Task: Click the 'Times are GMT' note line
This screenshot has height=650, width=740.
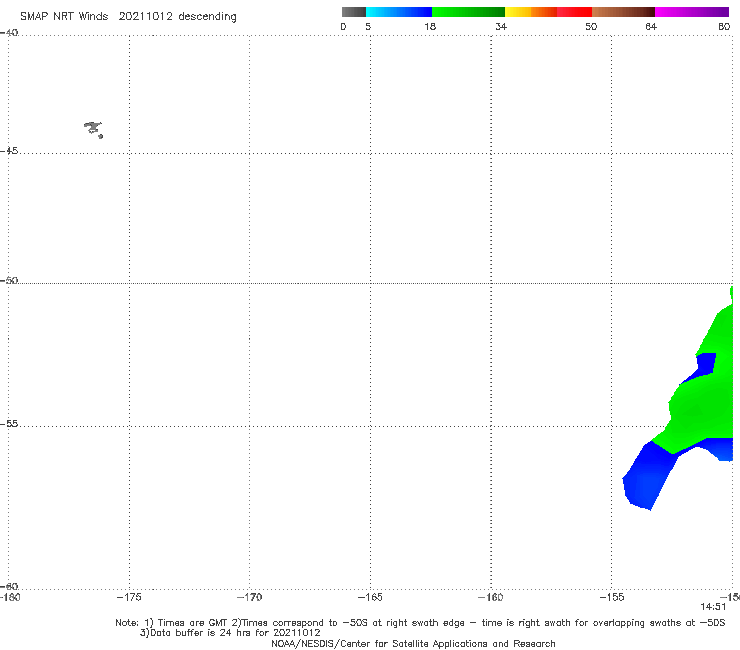Action: pyautogui.click(x=420, y=623)
